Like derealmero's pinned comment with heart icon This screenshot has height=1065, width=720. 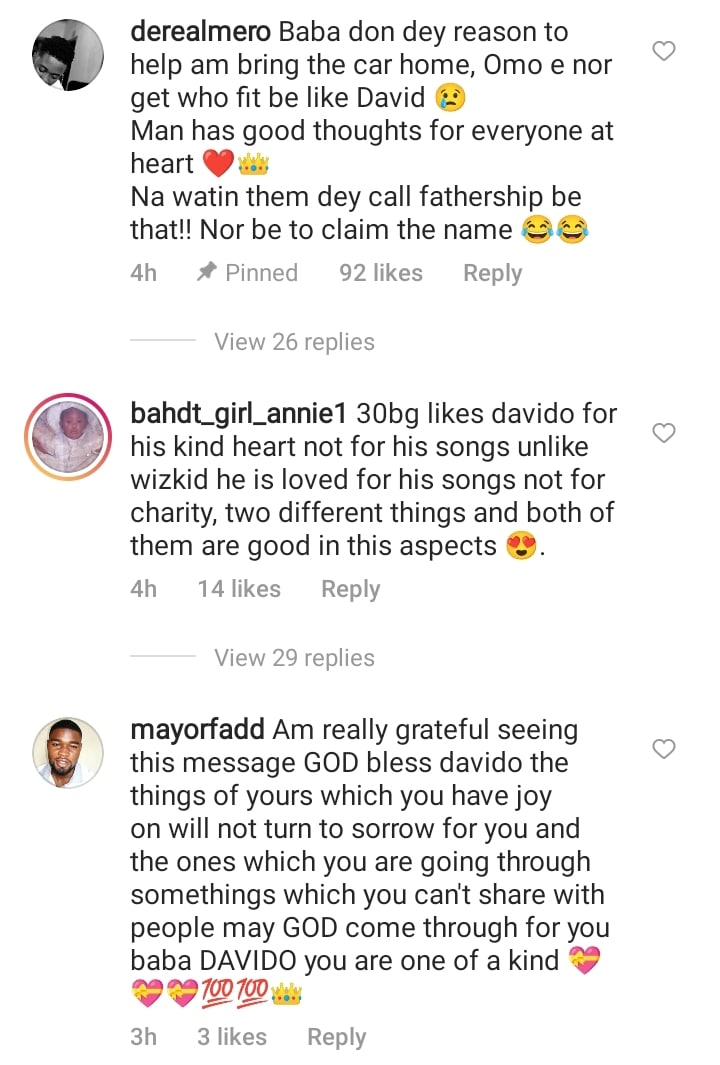(664, 50)
